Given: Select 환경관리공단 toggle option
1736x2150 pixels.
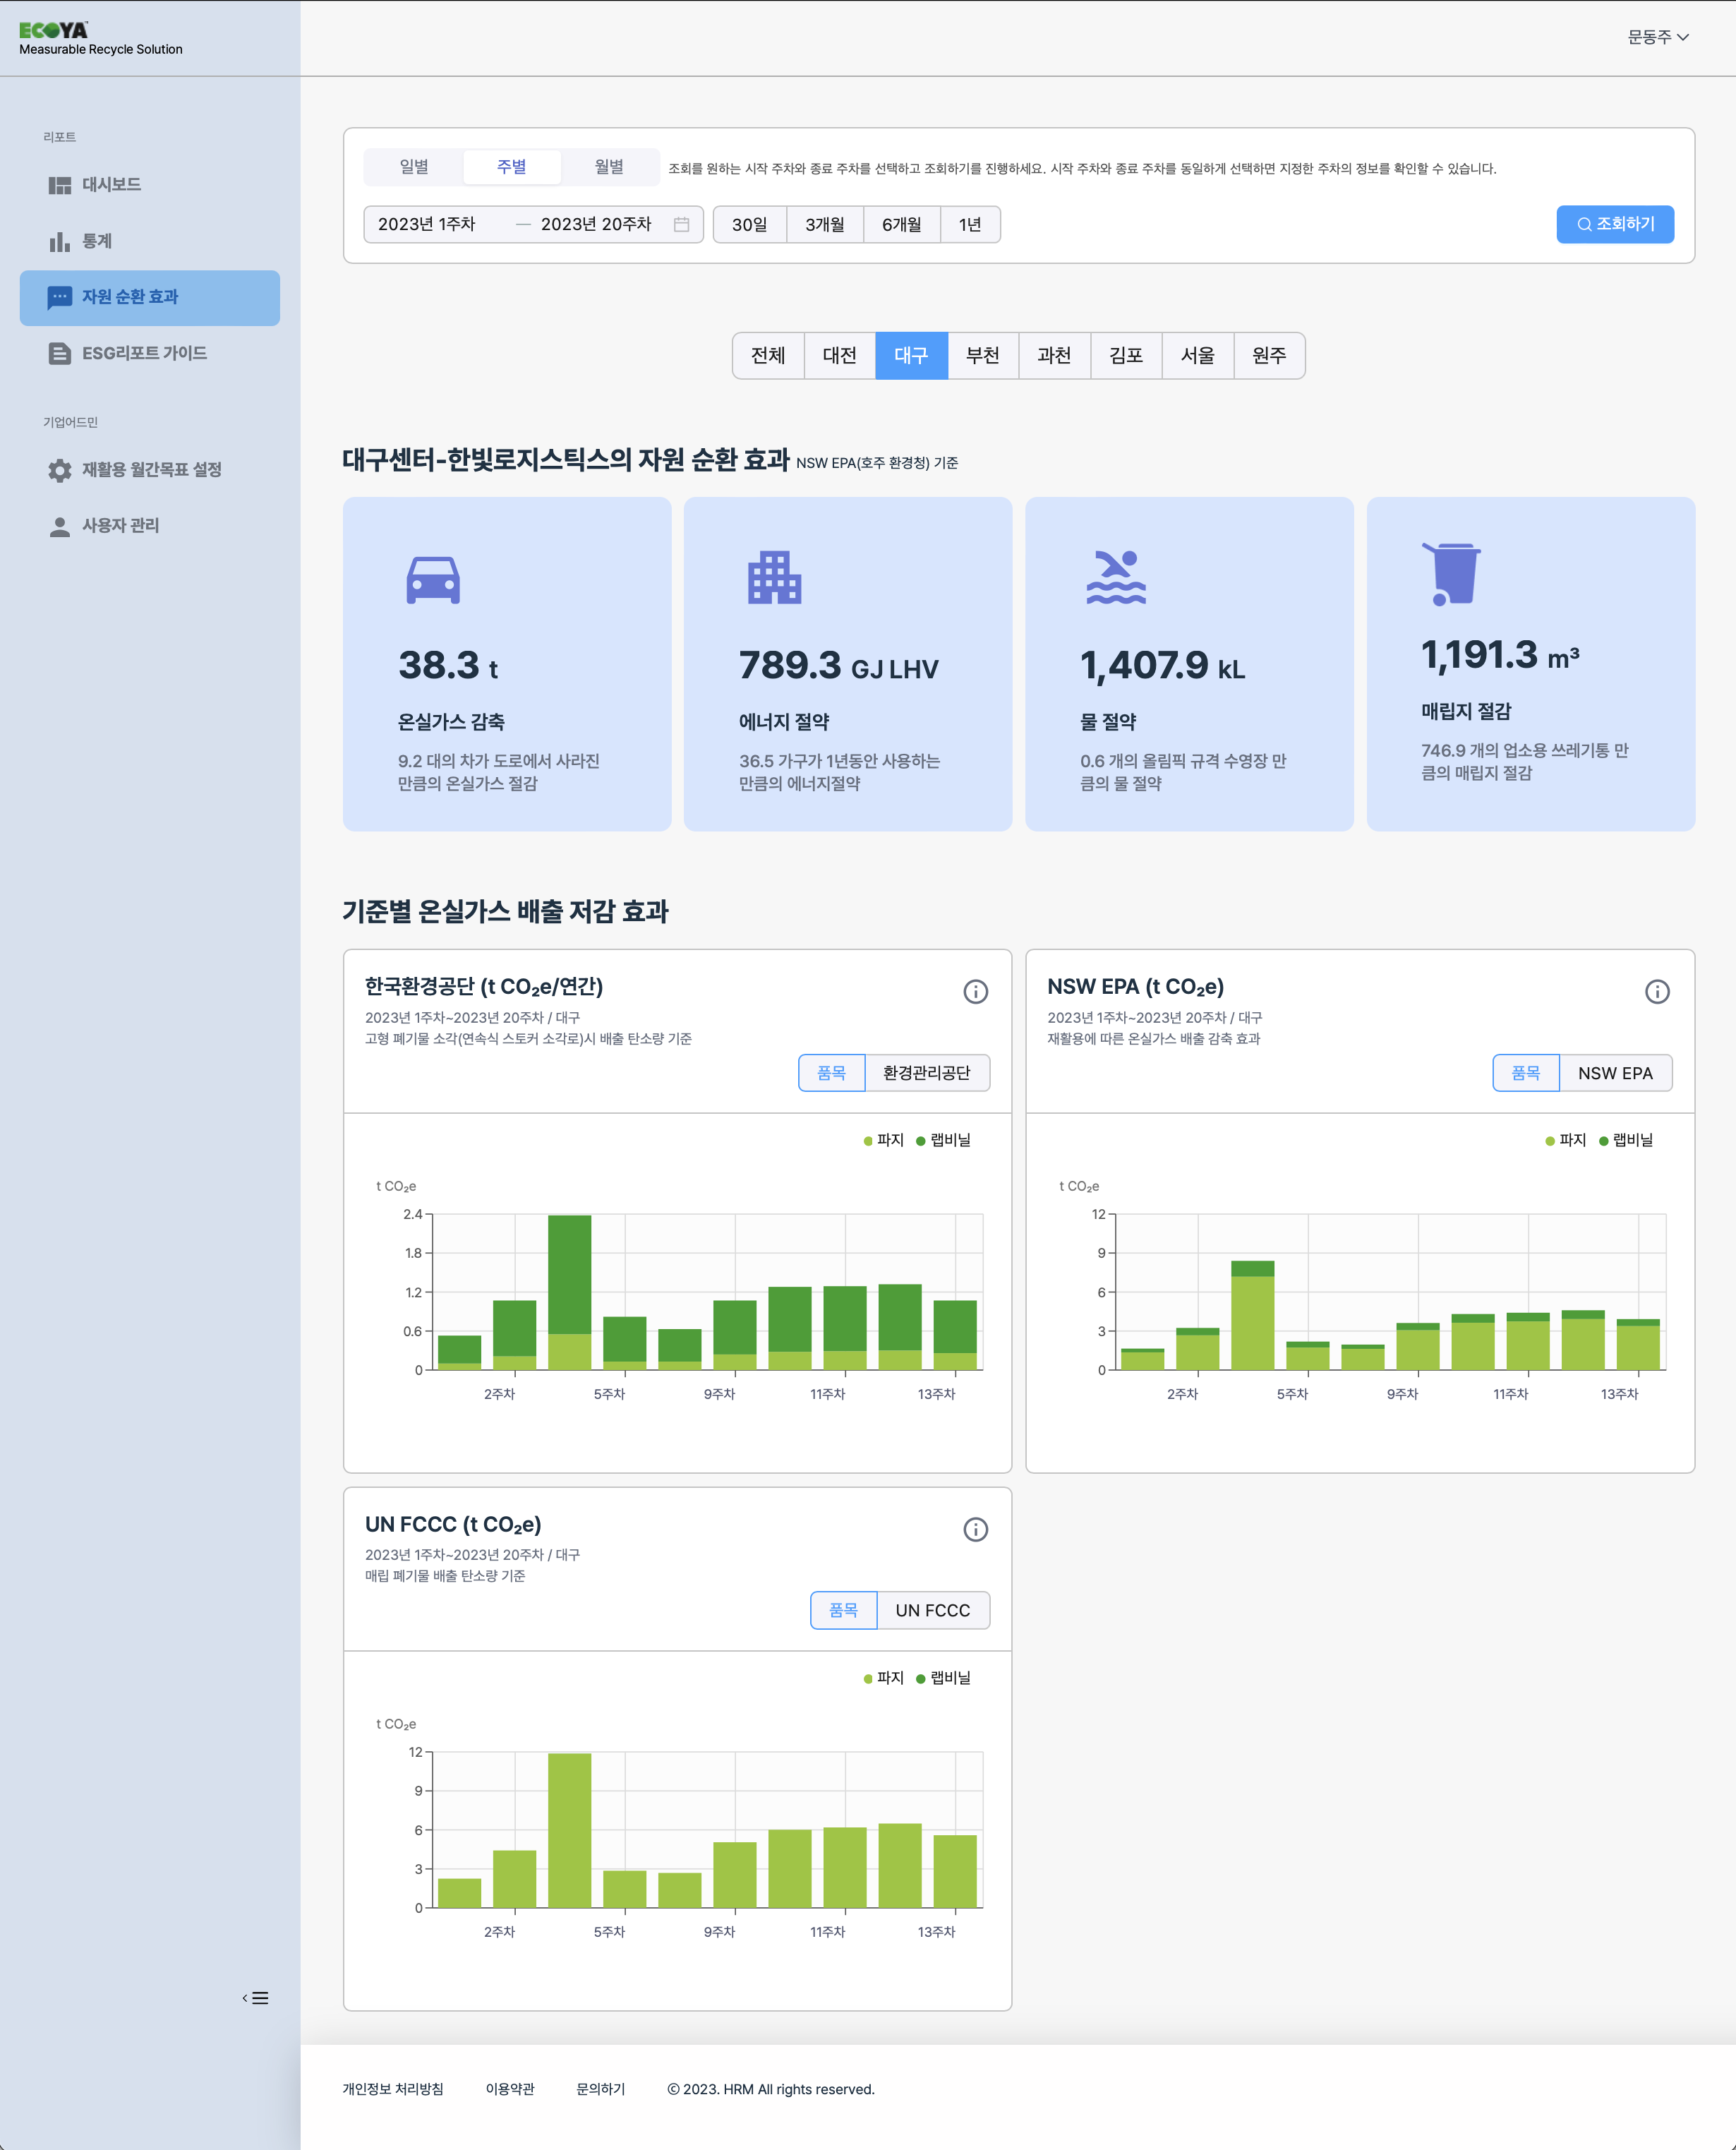Looking at the screenshot, I should click(927, 1073).
